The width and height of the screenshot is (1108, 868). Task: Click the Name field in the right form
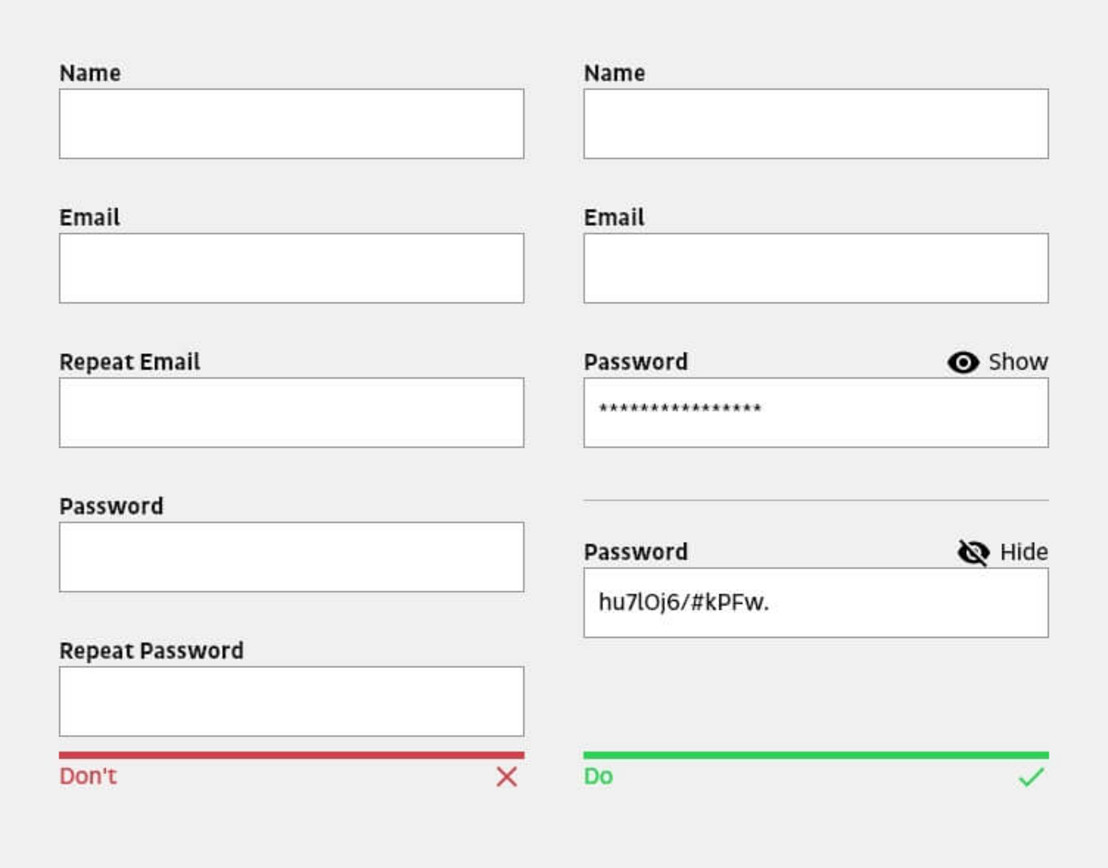[815, 124]
